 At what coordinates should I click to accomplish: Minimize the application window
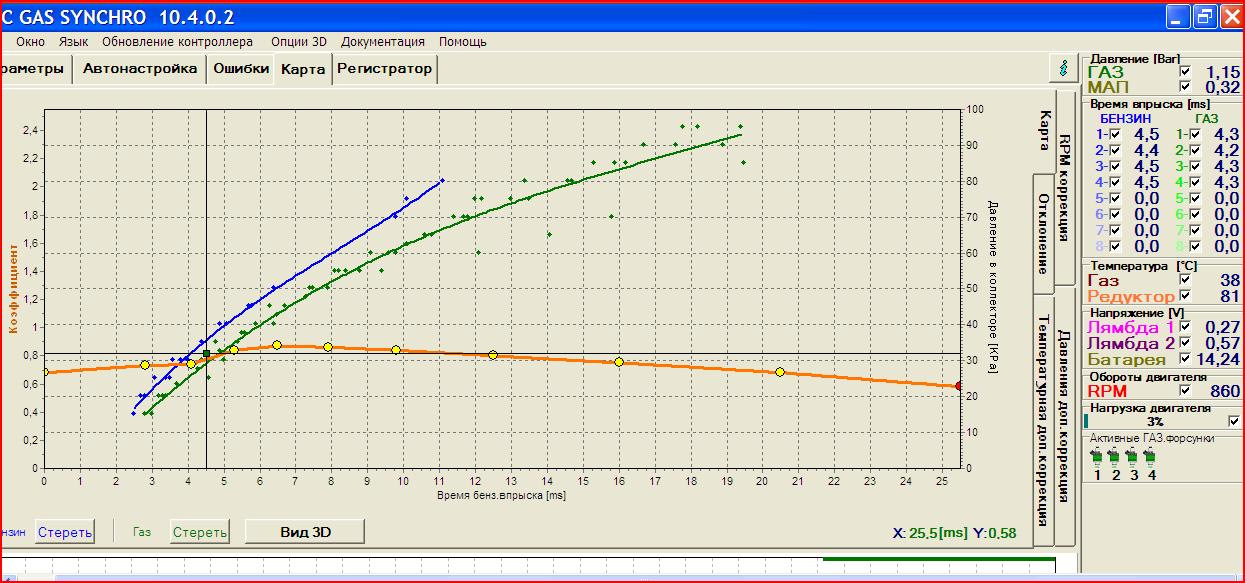[1179, 16]
